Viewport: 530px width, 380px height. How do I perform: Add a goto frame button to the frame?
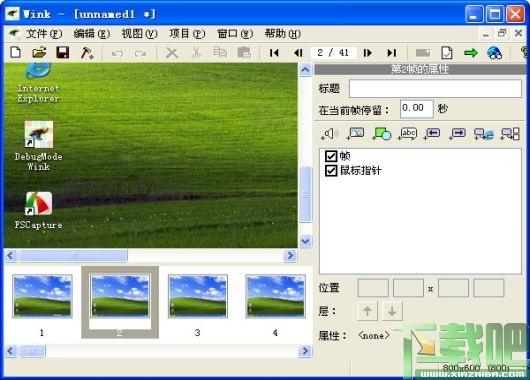click(x=510, y=134)
